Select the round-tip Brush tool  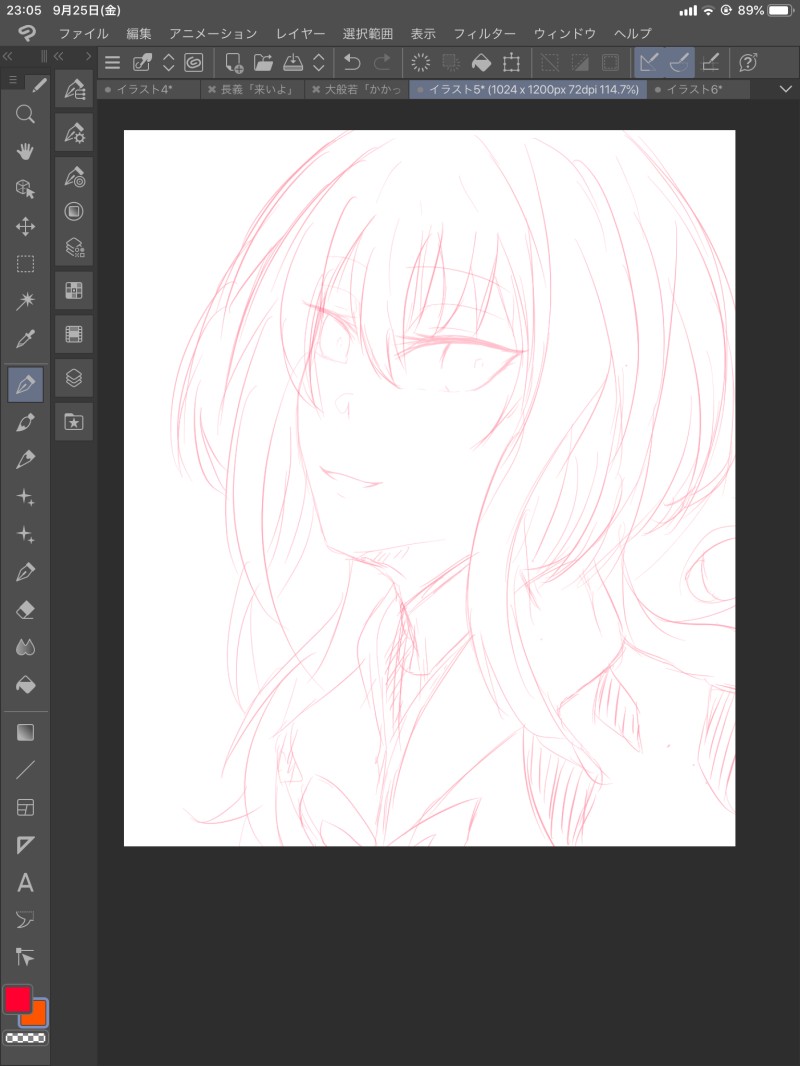point(25,422)
